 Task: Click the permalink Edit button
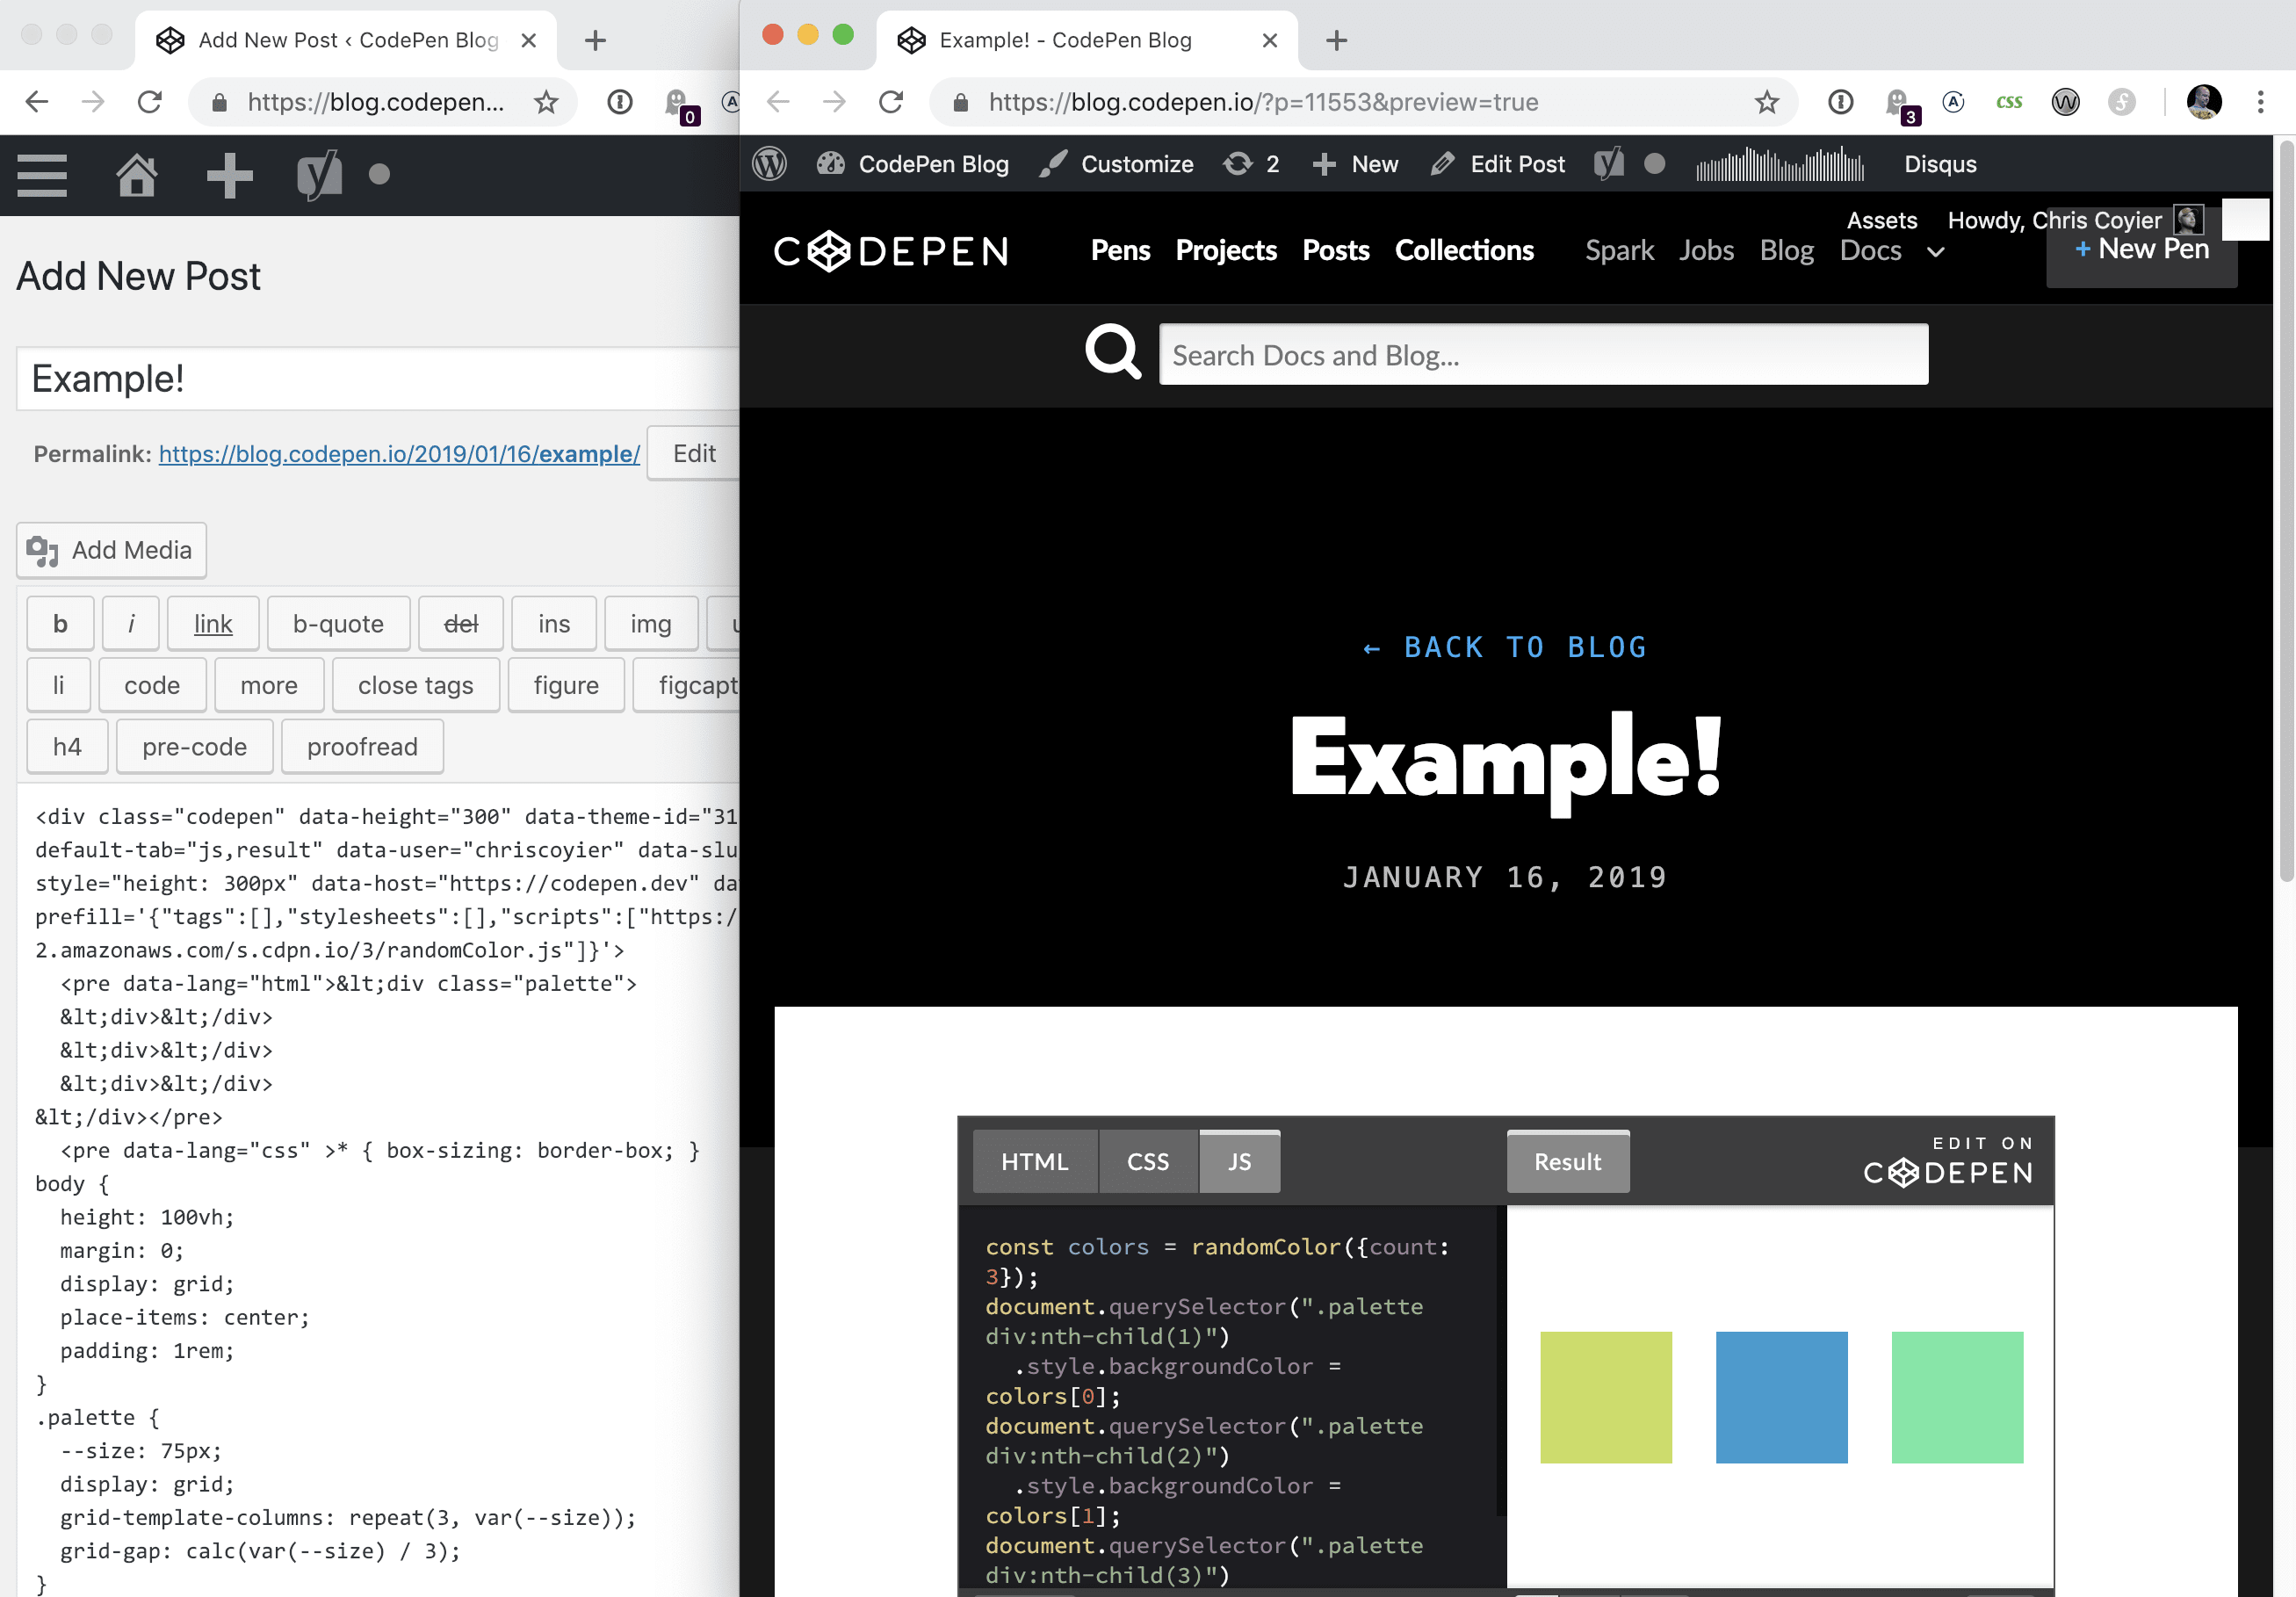click(x=693, y=453)
